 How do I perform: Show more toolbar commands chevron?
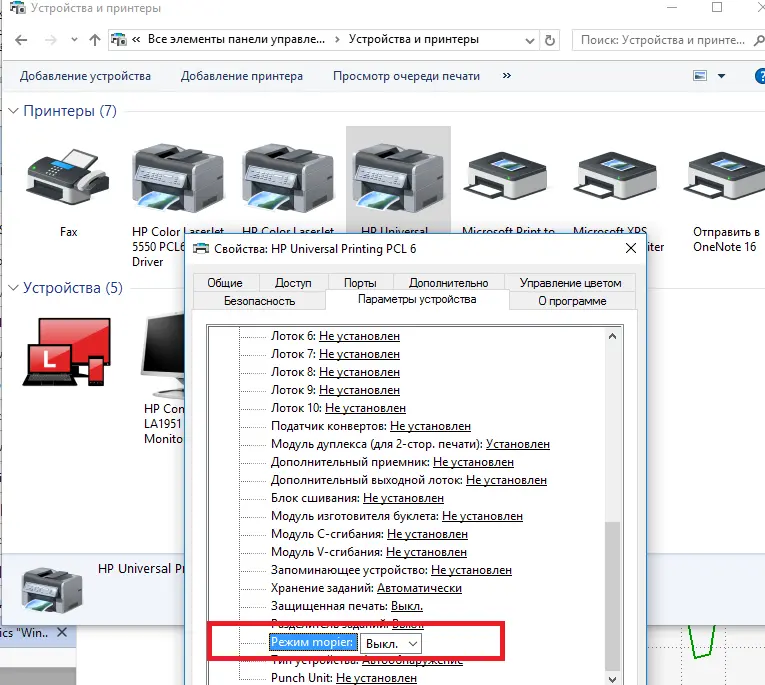coord(507,76)
